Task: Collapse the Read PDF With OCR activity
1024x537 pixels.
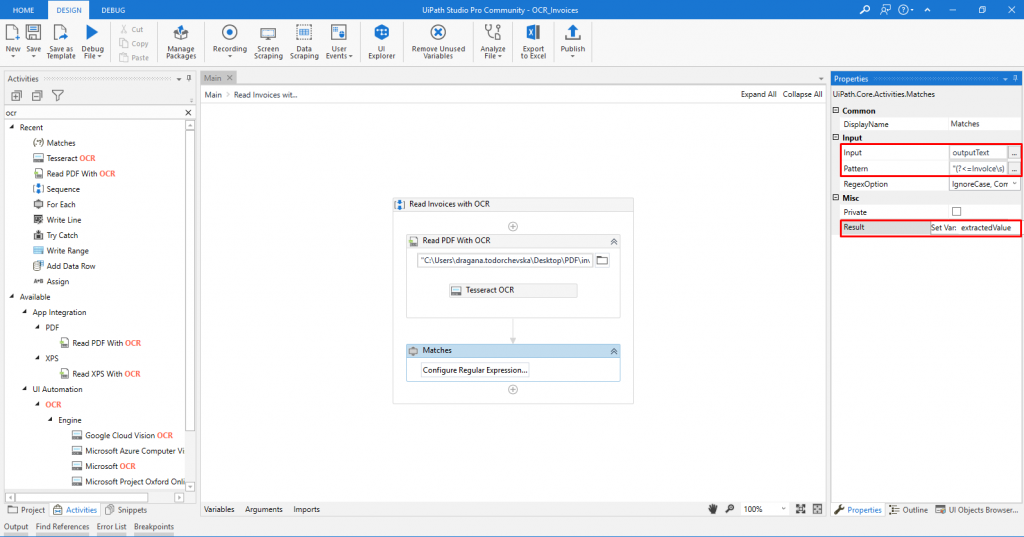Action: pos(614,242)
